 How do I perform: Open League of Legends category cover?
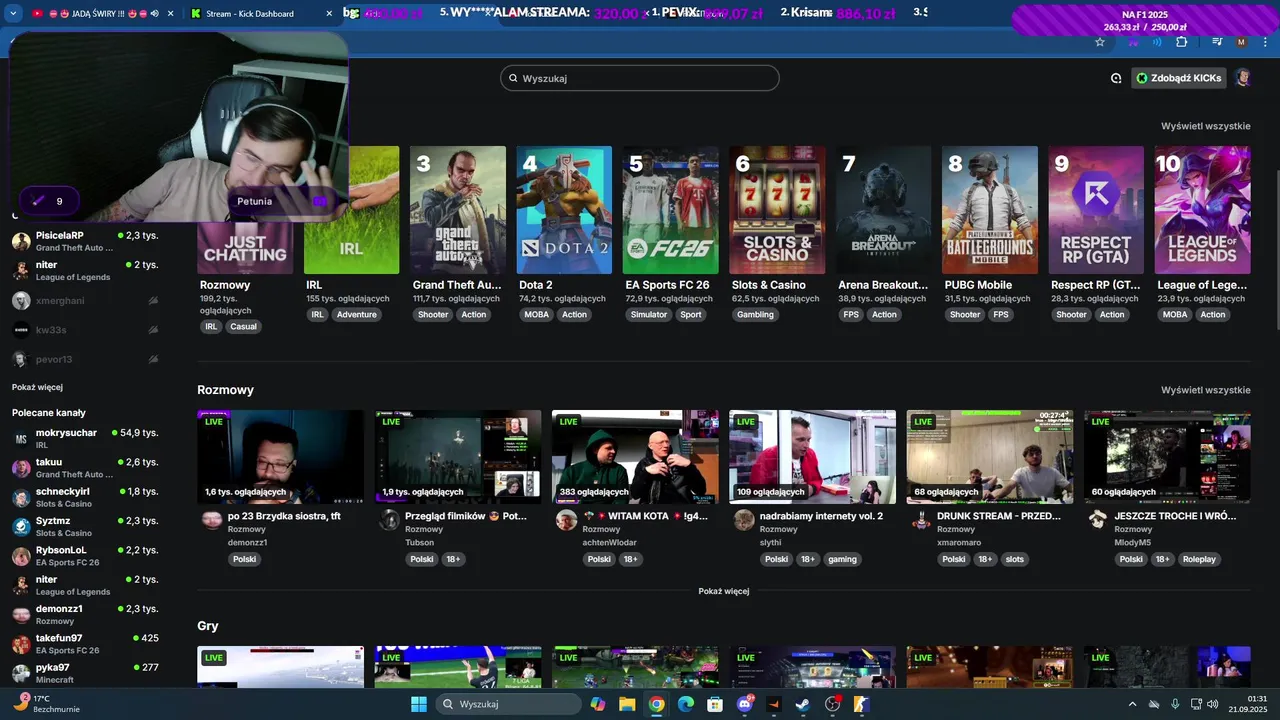(1202, 210)
